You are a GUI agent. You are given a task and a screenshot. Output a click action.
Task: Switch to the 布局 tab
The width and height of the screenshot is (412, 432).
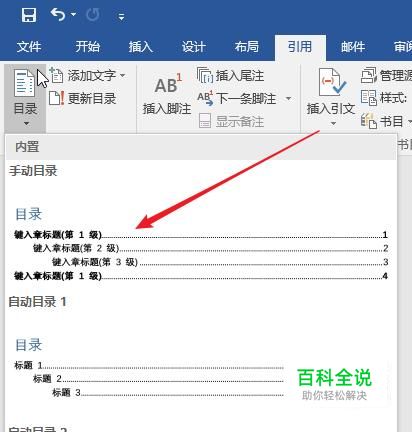246,47
